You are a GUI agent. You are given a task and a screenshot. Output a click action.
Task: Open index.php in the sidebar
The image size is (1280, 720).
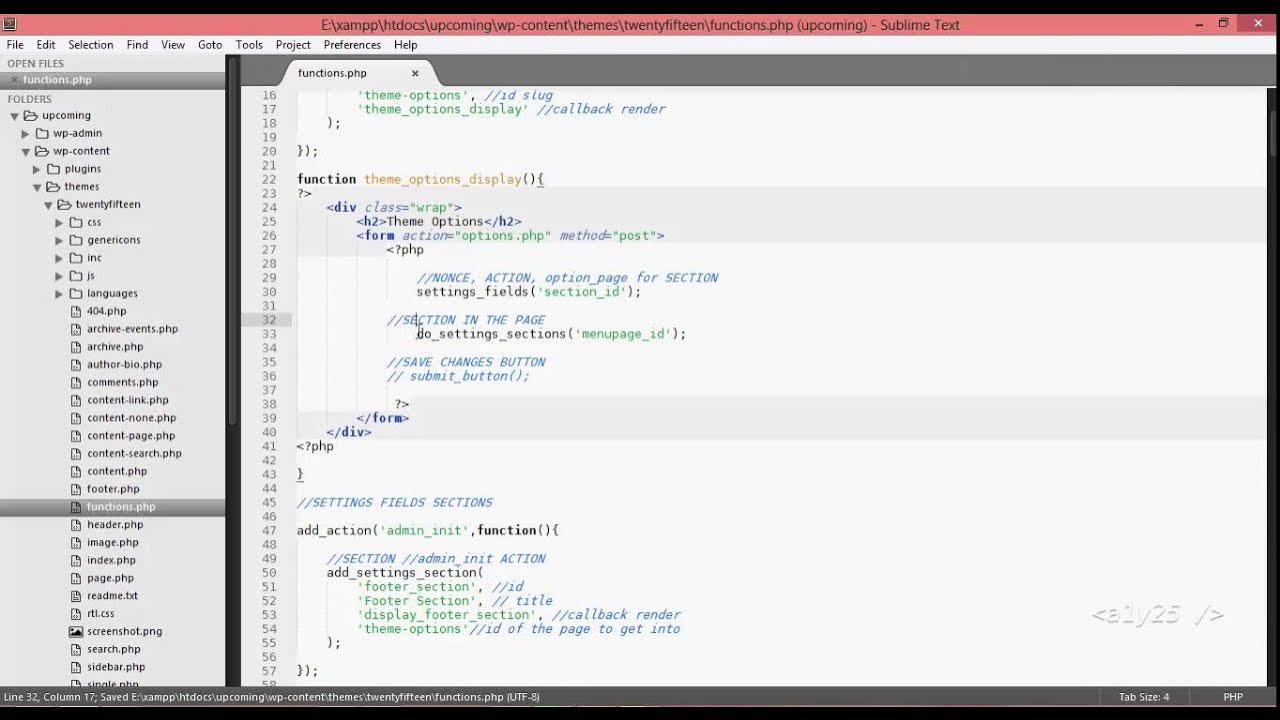[111, 561]
